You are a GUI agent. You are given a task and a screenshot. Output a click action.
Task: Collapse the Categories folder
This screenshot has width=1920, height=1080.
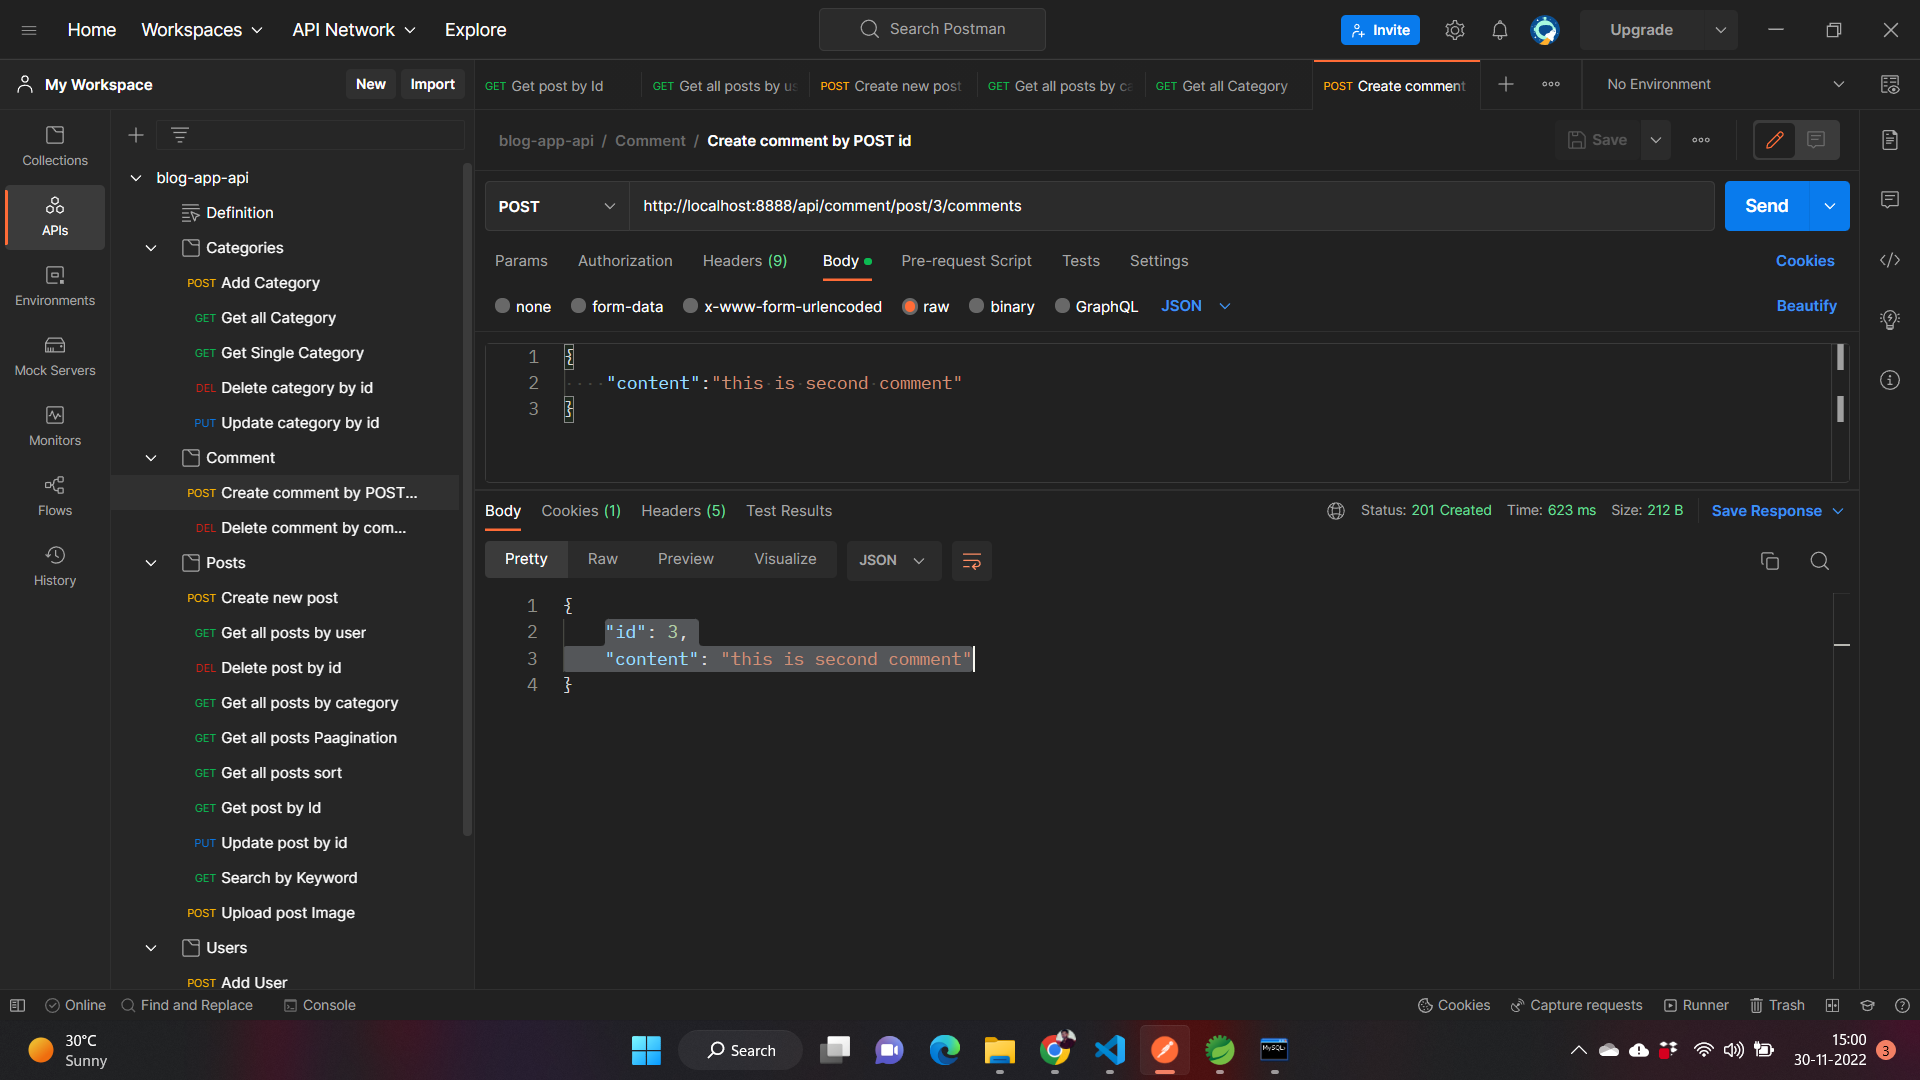click(x=151, y=248)
